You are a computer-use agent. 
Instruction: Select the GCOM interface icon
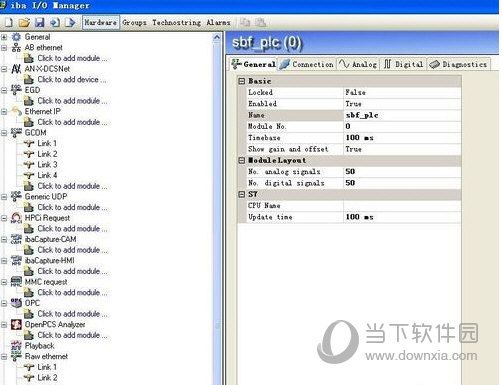[16, 133]
